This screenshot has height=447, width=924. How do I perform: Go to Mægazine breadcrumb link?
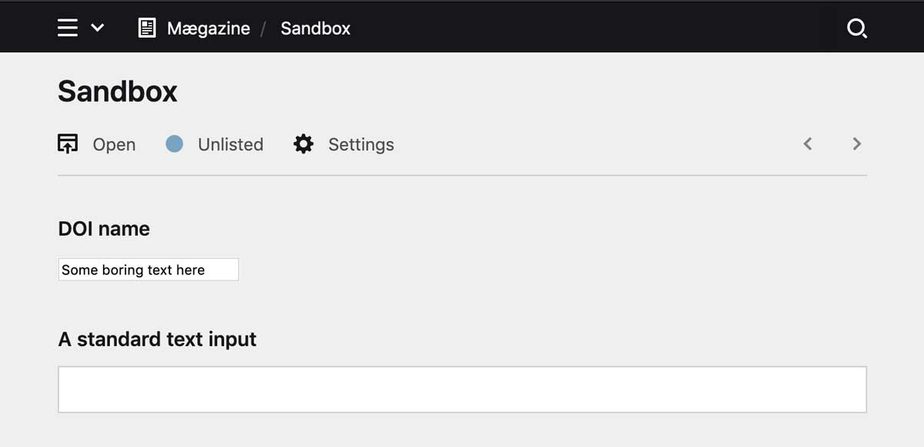(x=208, y=28)
